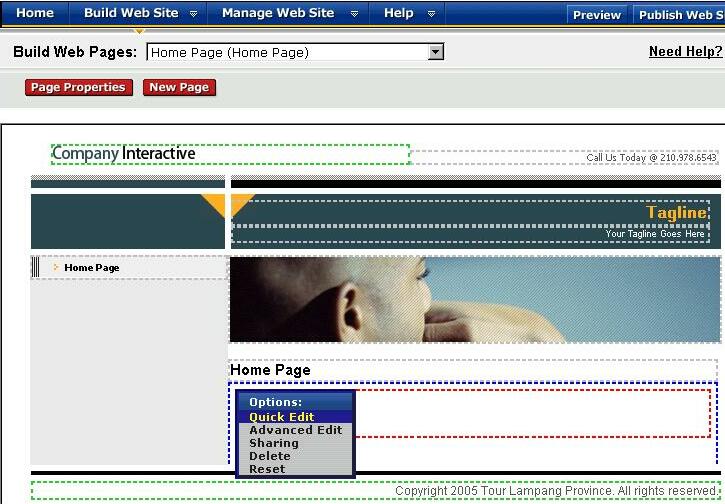Create a page with New Page button
725x504 pixels.
tap(179, 87)
